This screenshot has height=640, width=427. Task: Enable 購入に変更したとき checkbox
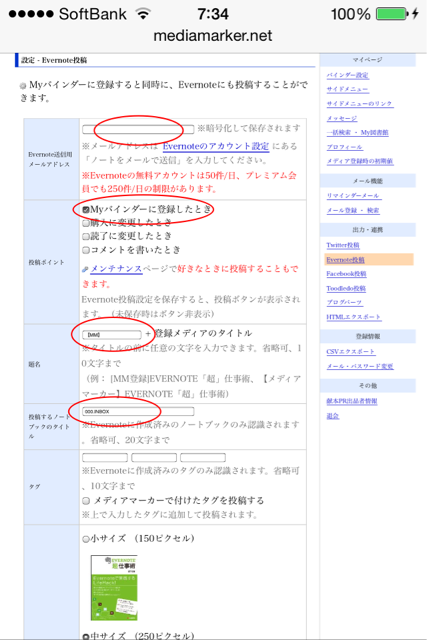click(x=86, y=223)
